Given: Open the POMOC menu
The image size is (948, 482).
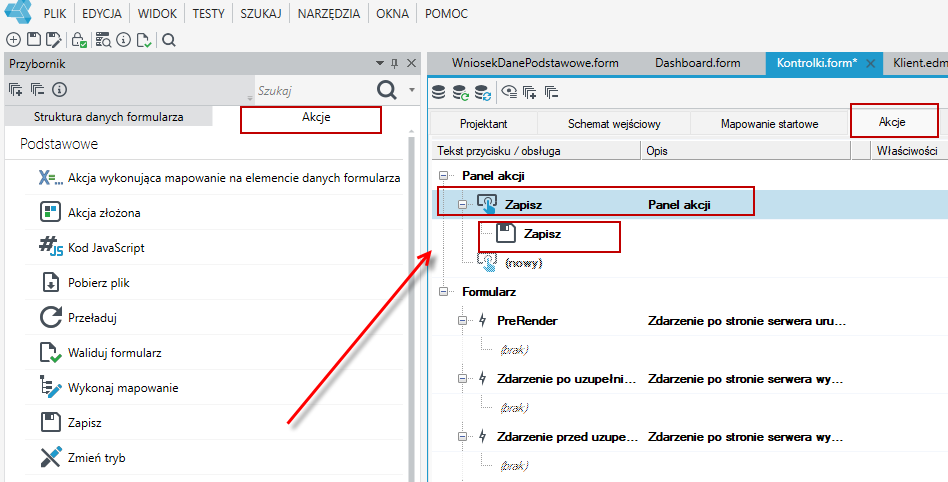Looking at the screenshot, I should 446,13.
